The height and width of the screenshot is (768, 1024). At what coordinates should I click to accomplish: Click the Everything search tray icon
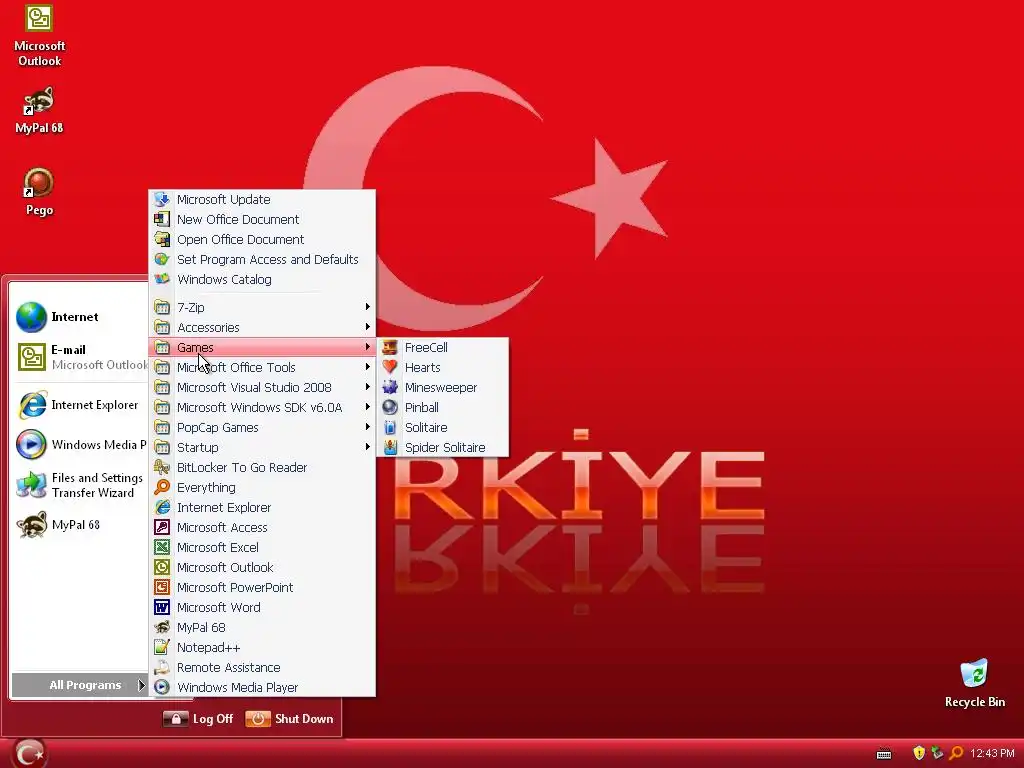tap(956, 754)
